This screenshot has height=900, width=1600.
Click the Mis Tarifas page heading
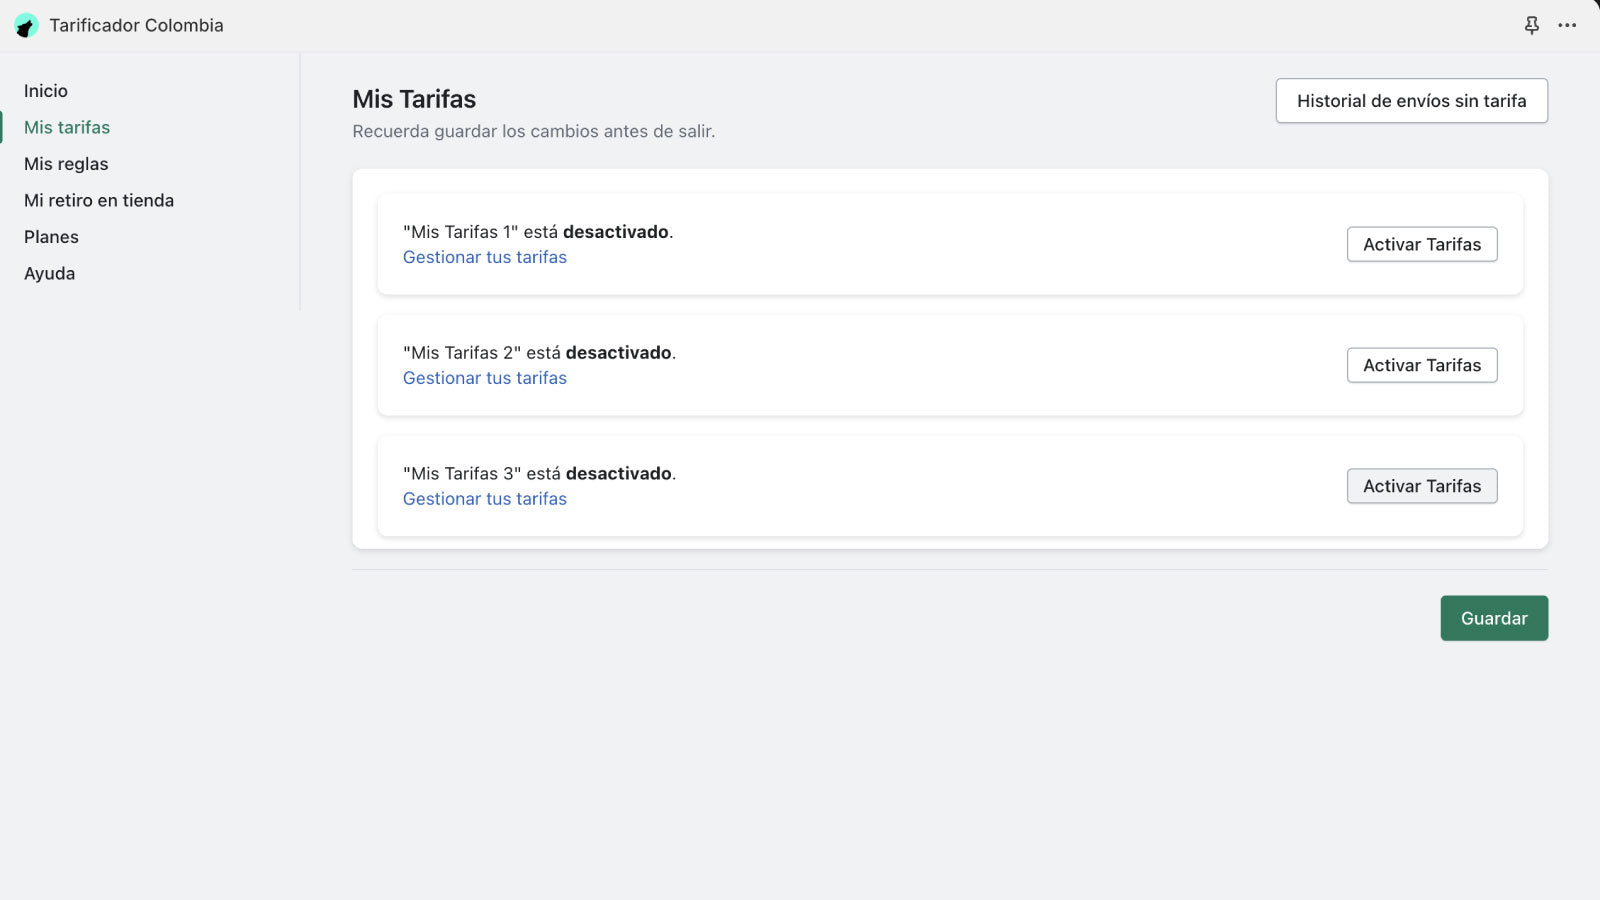(414, 99)
